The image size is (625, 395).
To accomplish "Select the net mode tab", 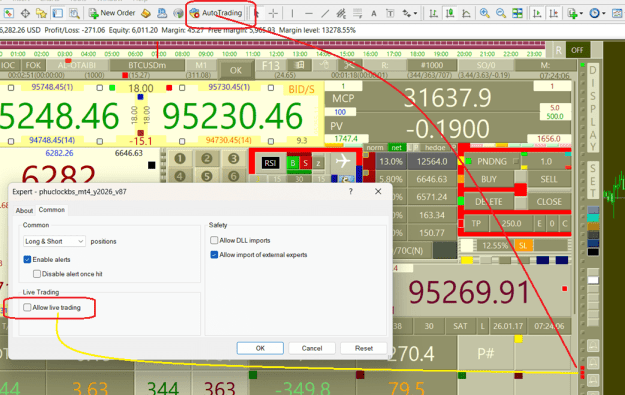I will tap(397, 147).
